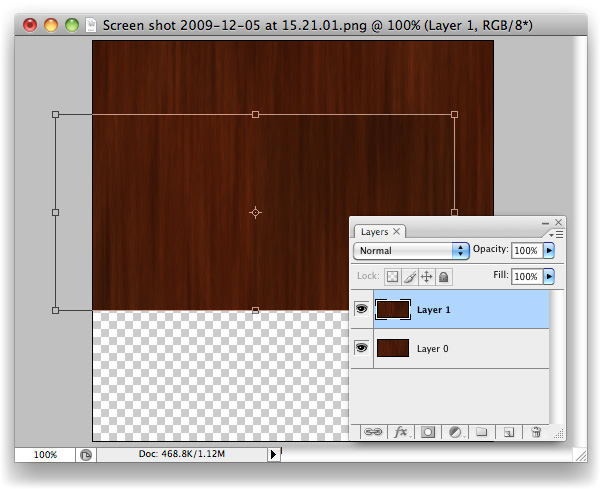
Task: Toggle lock image pixels brush icon
Action: 410,277
